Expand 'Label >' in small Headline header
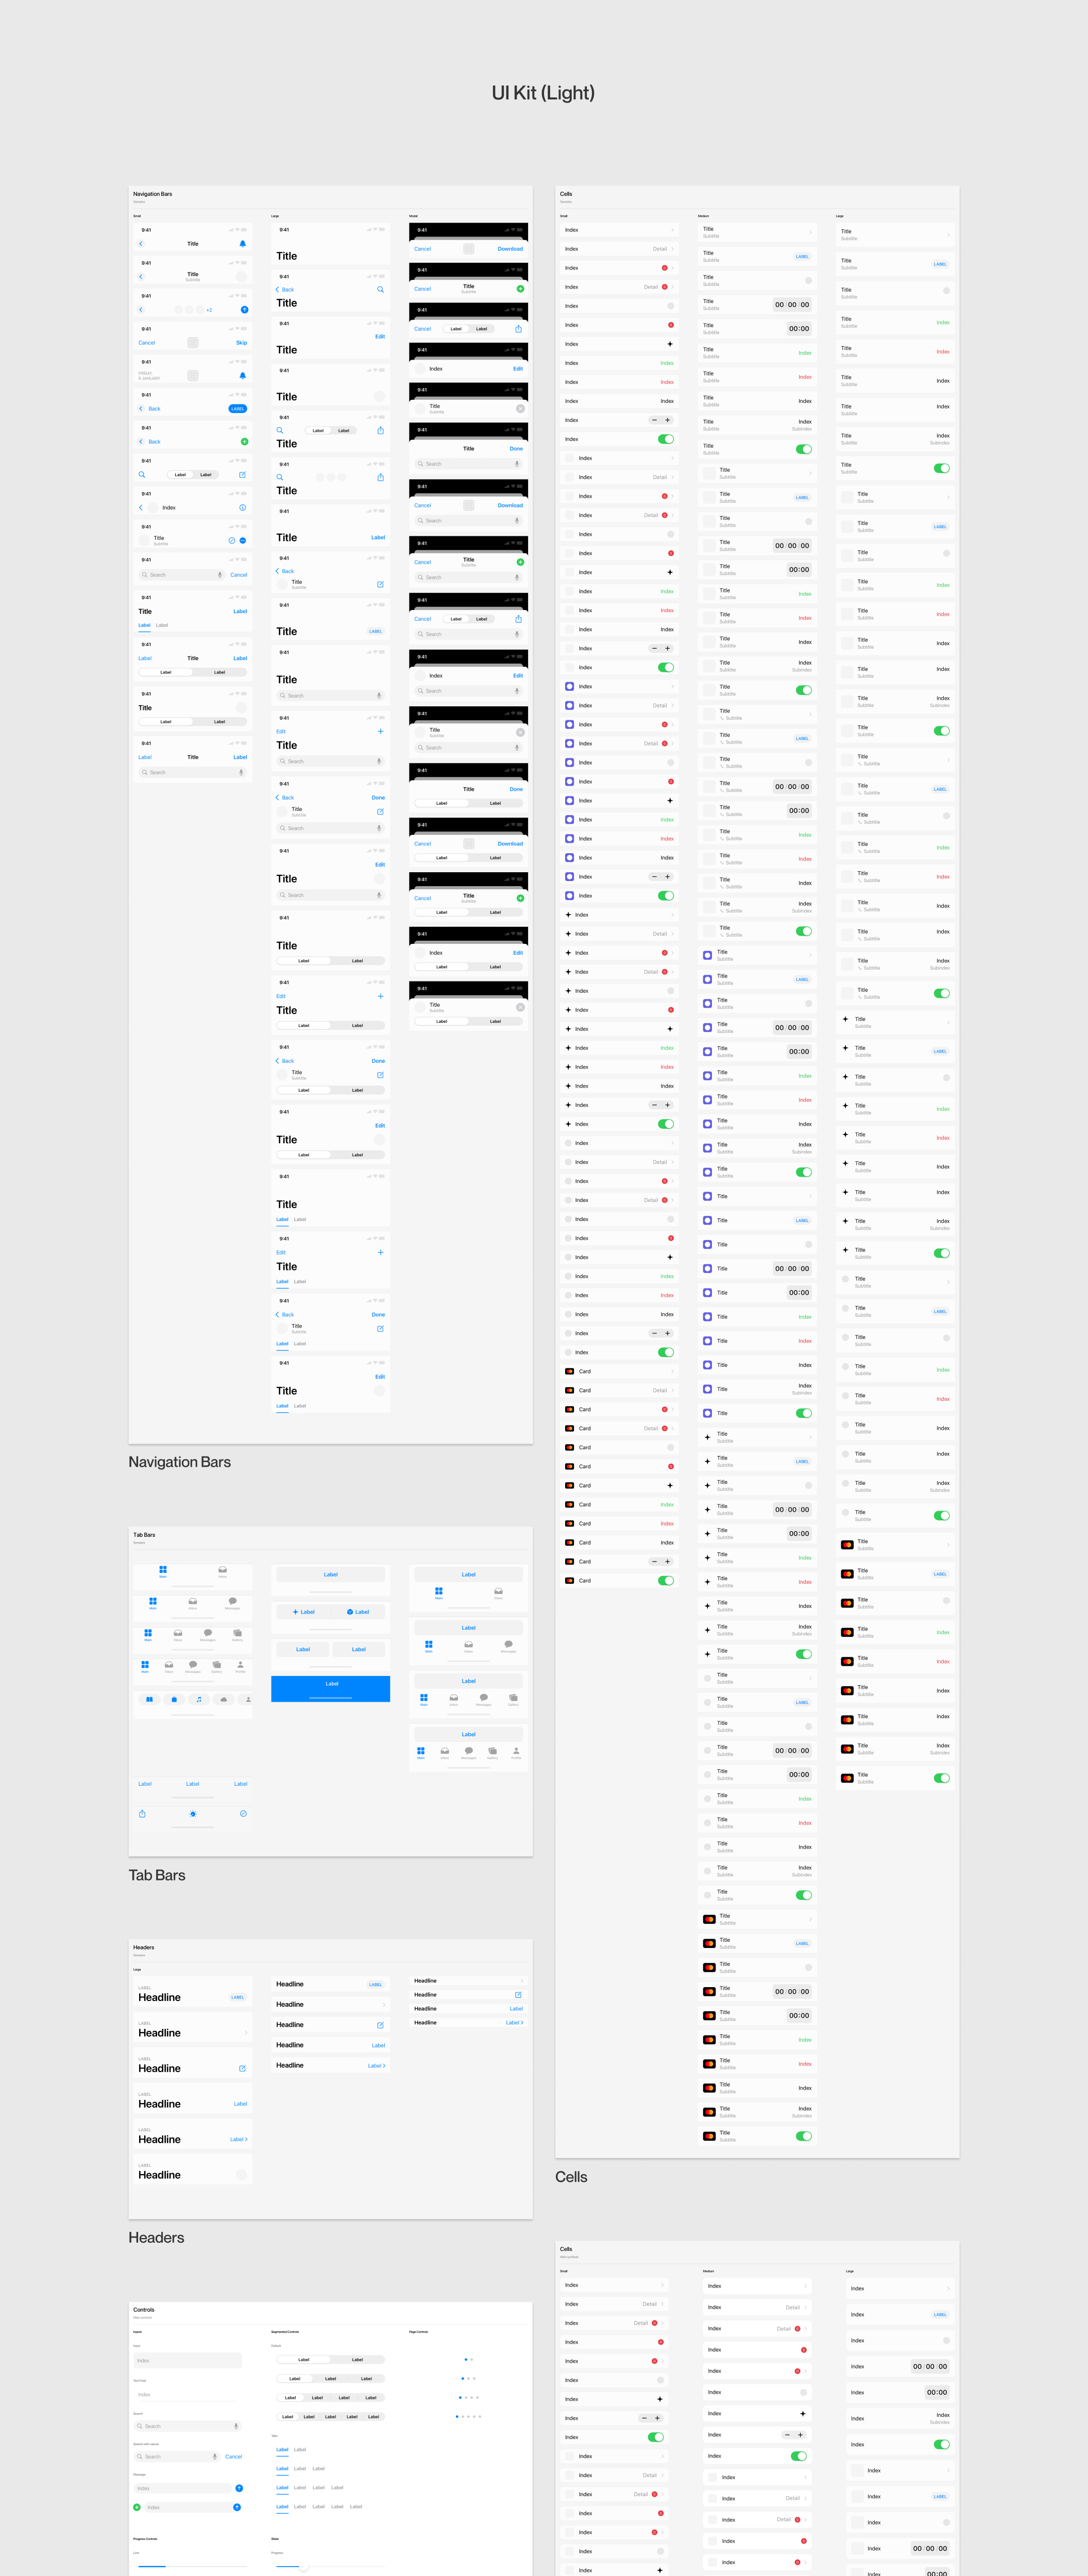The image size is (1088, 2576). 515,2023
